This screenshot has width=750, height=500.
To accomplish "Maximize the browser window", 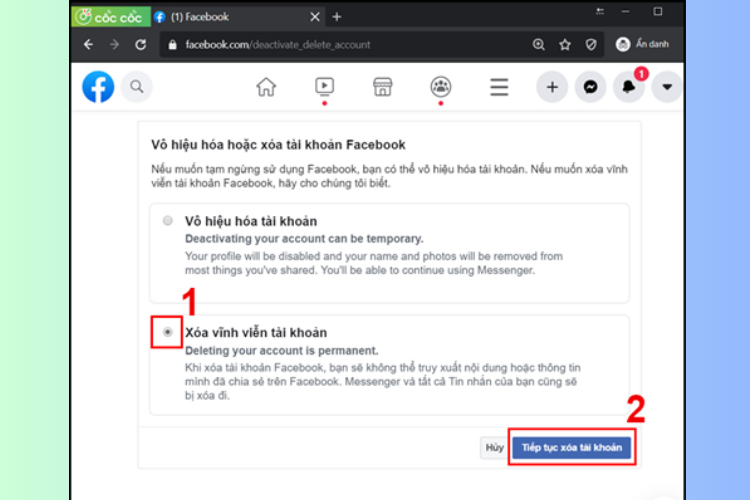I will tap(658, 11).
